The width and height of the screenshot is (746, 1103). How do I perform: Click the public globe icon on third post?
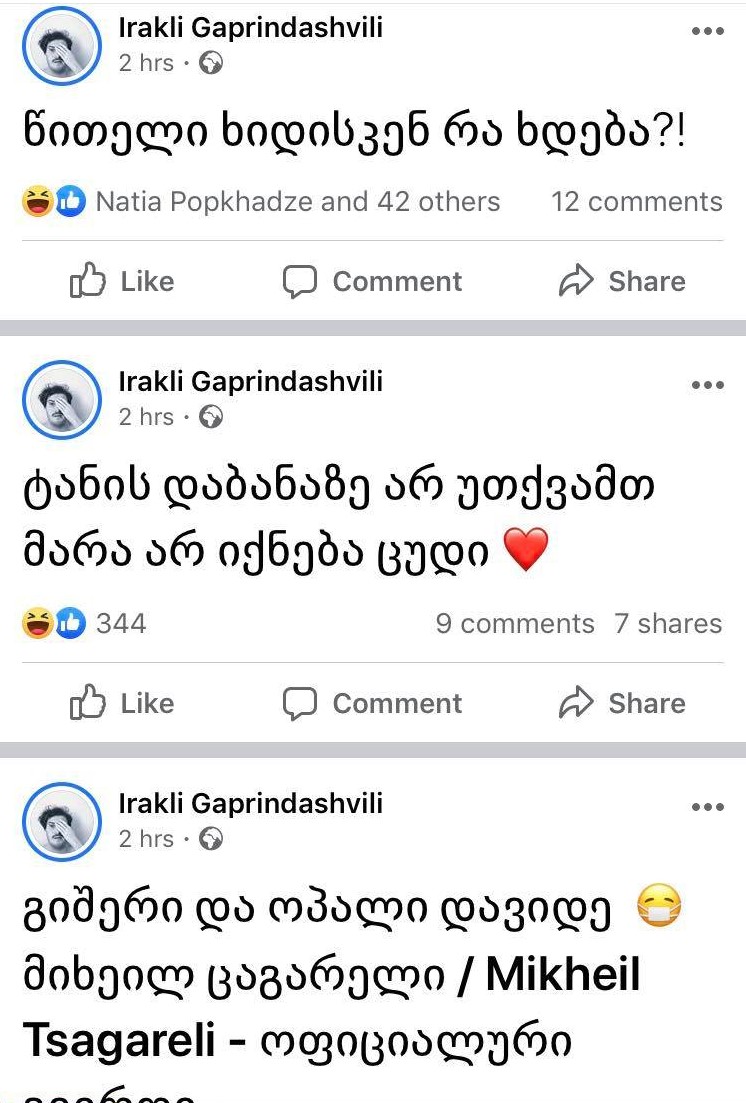(211, 839)
